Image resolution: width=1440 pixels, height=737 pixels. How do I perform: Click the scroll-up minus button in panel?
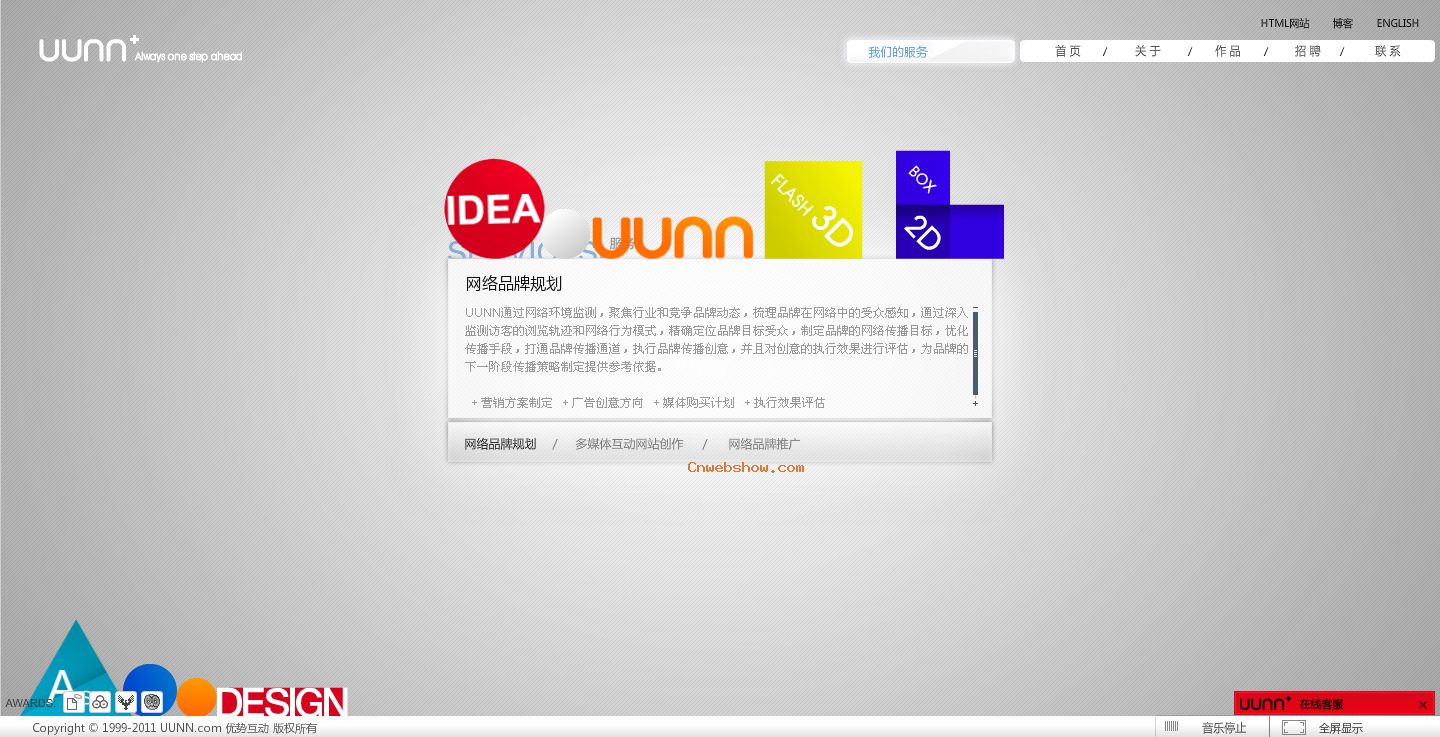tap(975, 308)
